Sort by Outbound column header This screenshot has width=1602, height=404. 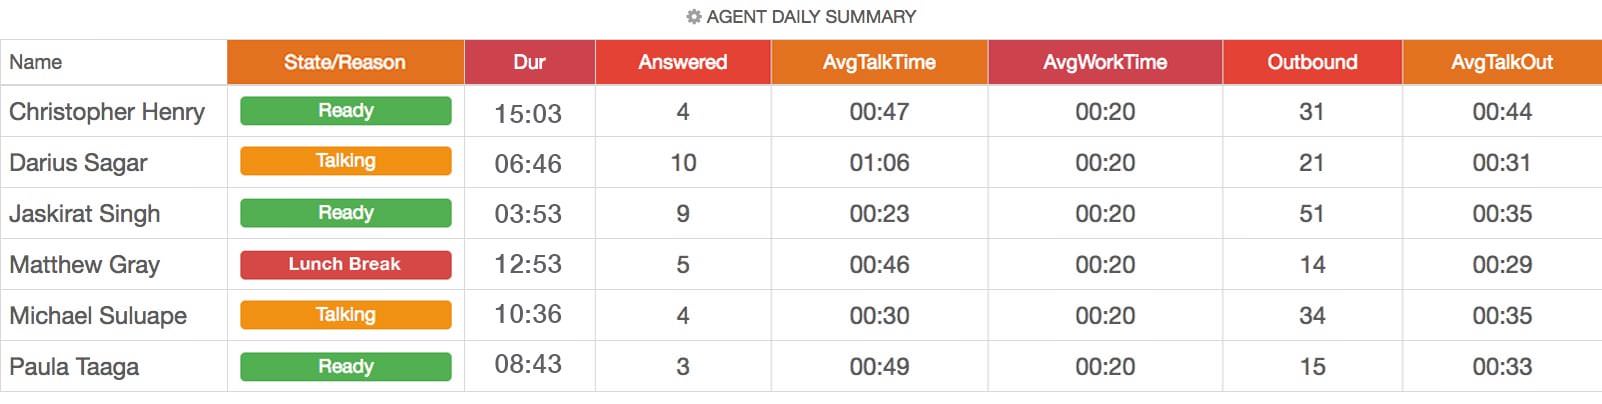(1312, 62)
